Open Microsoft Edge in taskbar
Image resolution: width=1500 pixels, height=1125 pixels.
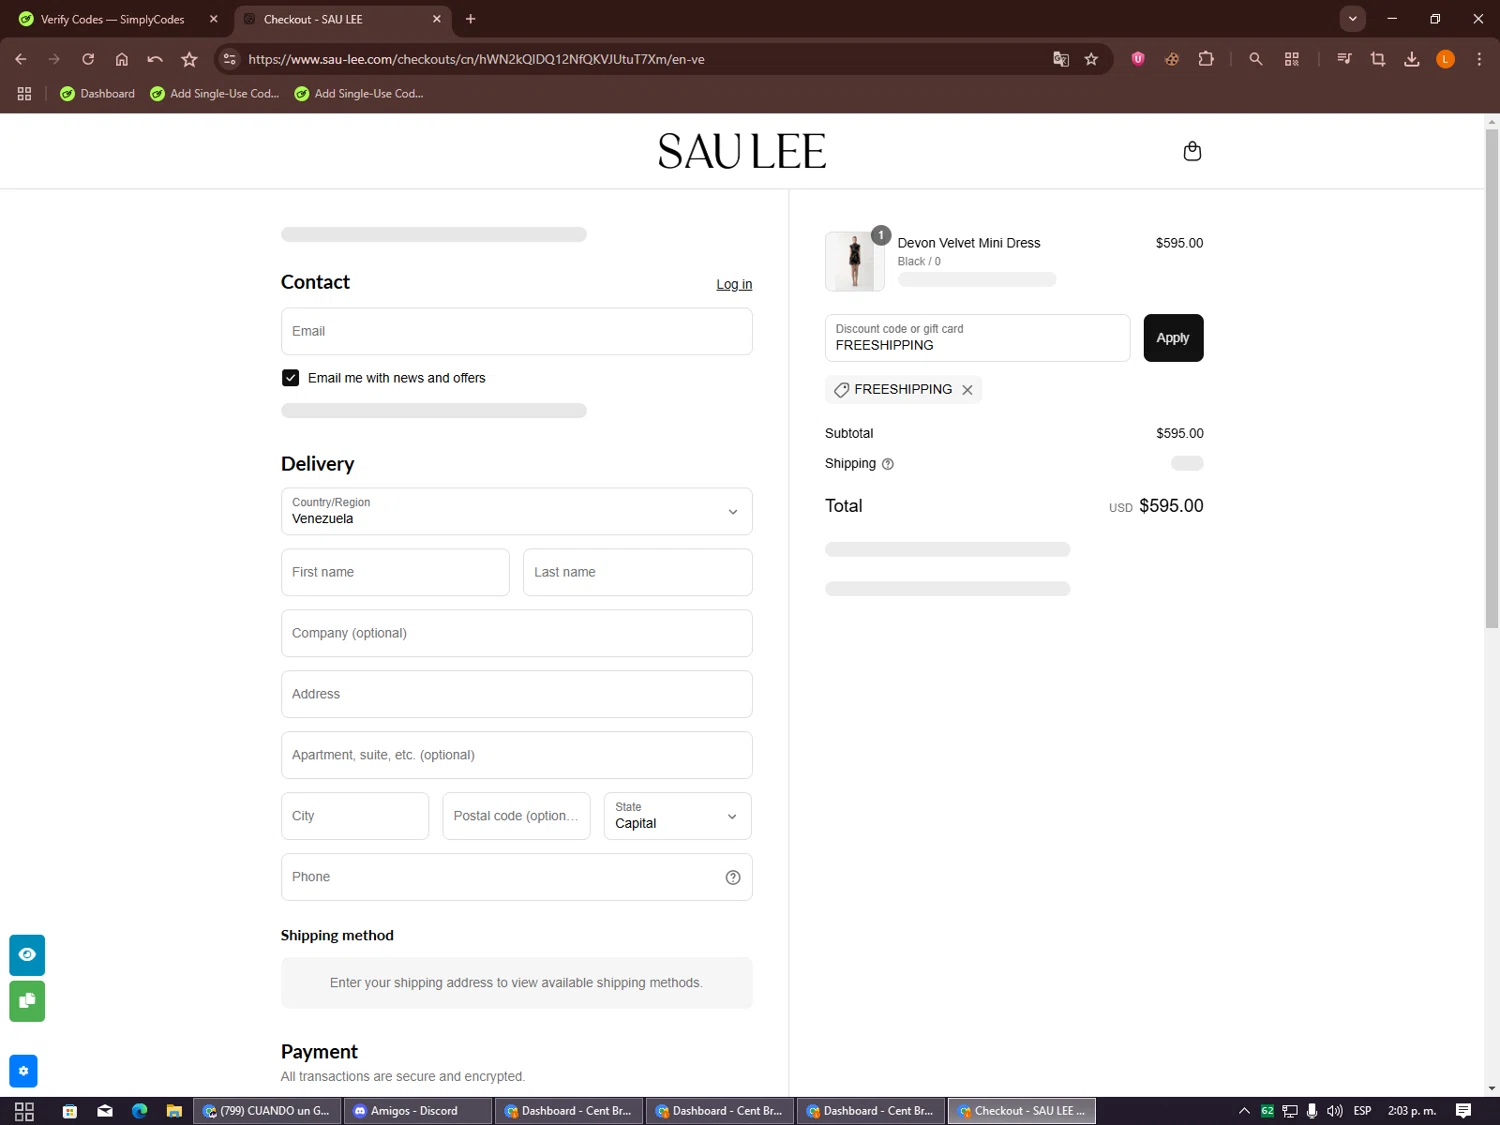(x=140, y=1111)
